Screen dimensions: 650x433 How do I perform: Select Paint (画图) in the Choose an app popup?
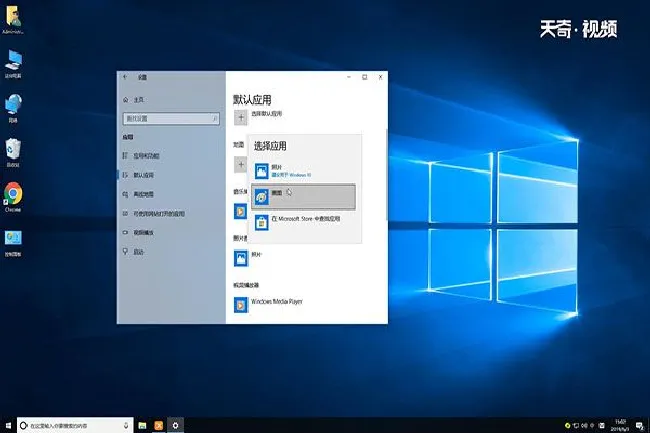(303, 196)
